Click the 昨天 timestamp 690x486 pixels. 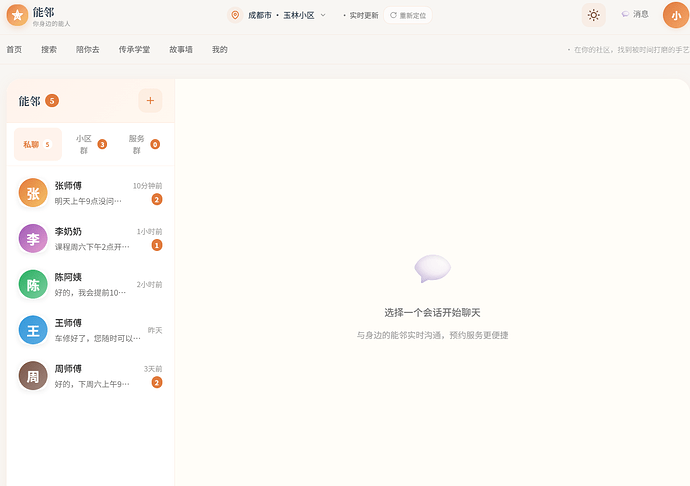(155, 330)
